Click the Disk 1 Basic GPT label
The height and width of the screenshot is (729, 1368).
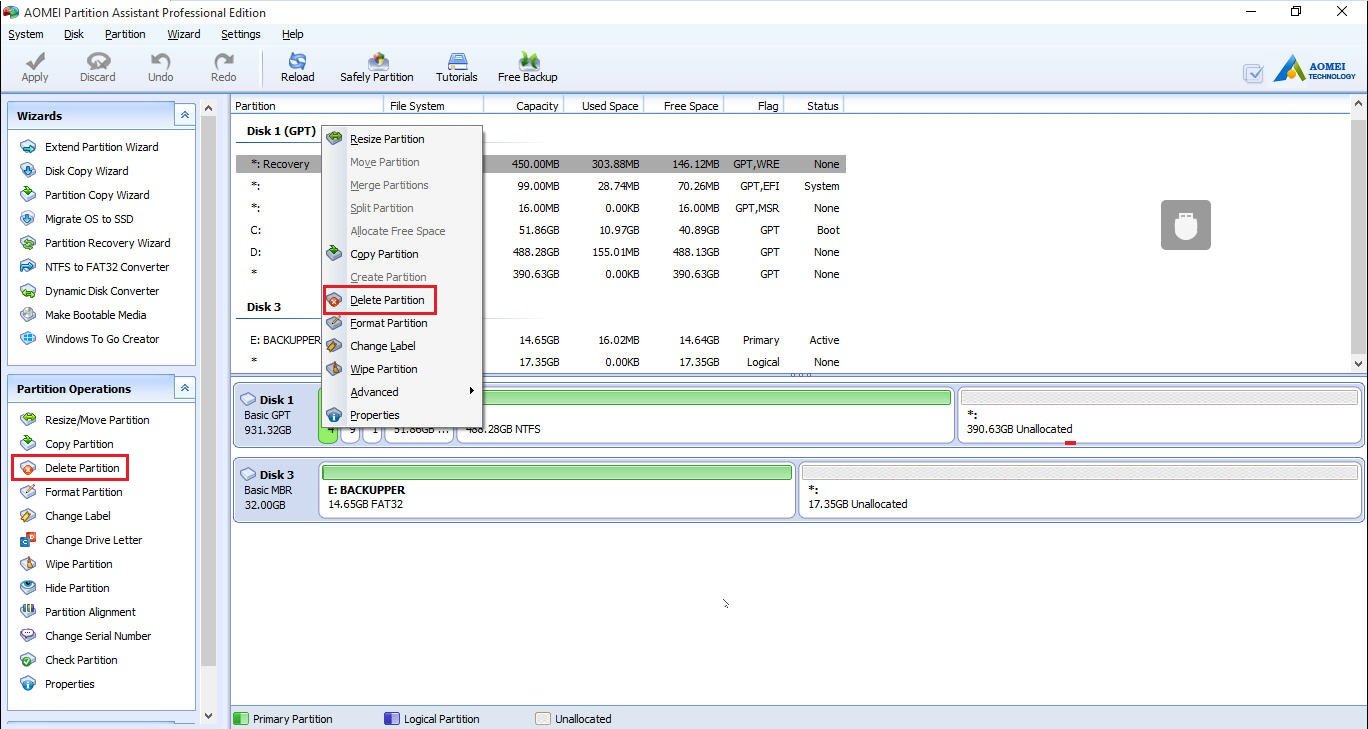(275, 414)
